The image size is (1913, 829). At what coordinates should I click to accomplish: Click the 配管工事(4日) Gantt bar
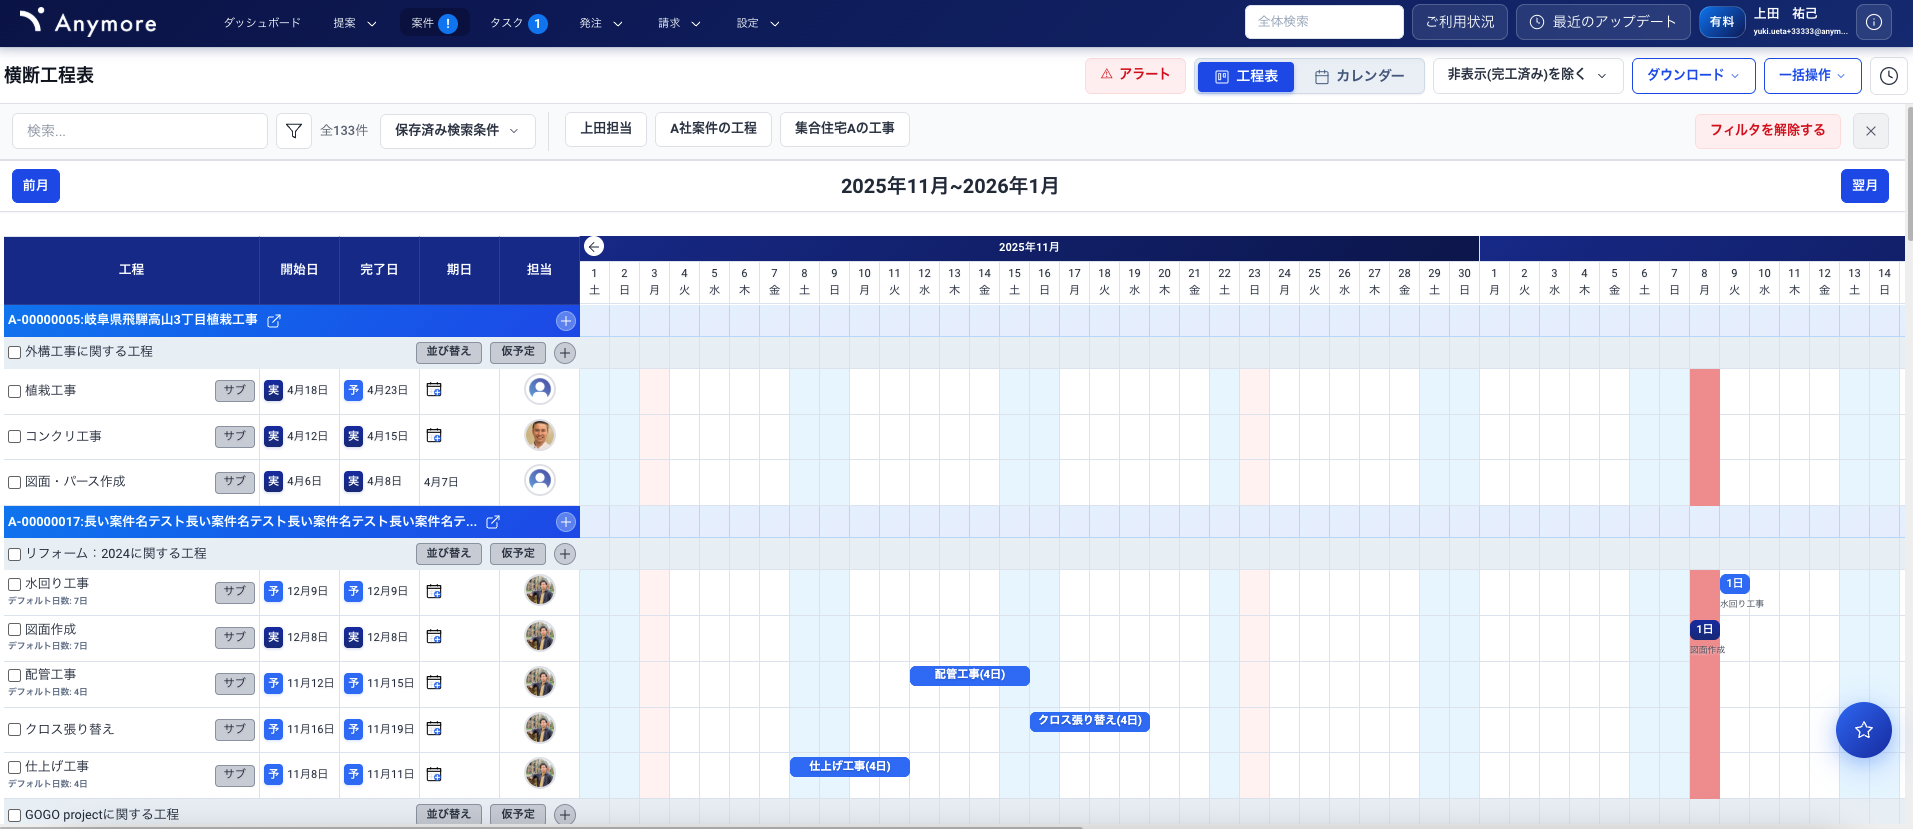coord(970,676)
